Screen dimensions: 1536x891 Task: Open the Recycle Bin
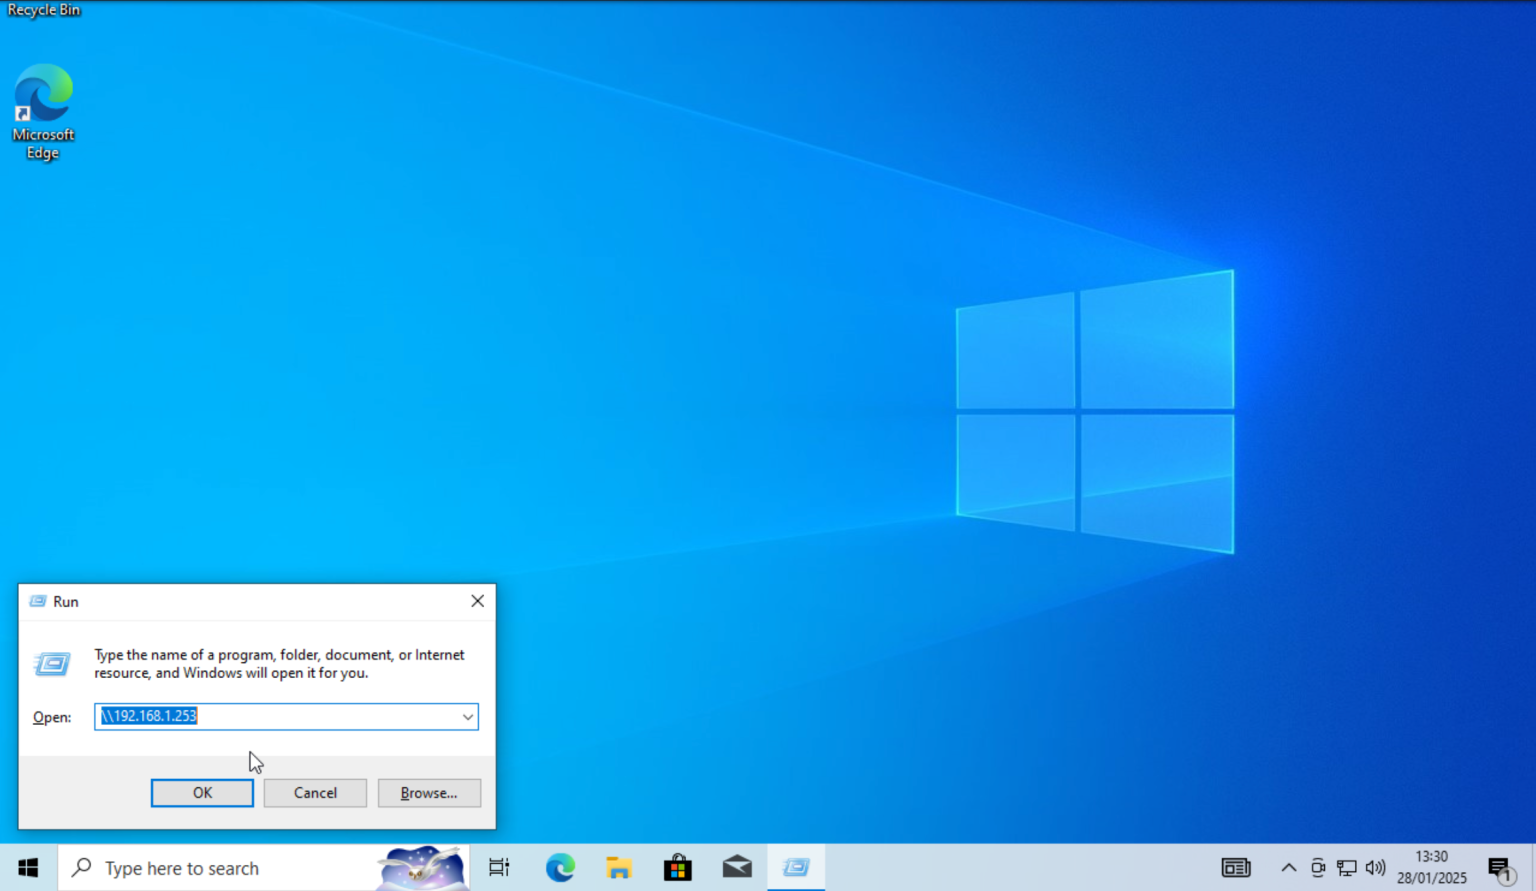(x=44, y=10)
